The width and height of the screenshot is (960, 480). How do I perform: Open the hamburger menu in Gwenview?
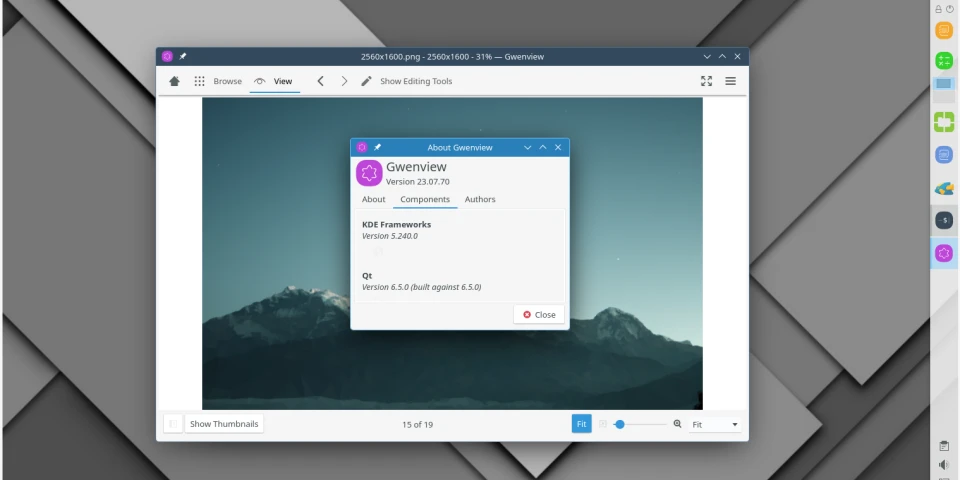click(x=731, y=81)
